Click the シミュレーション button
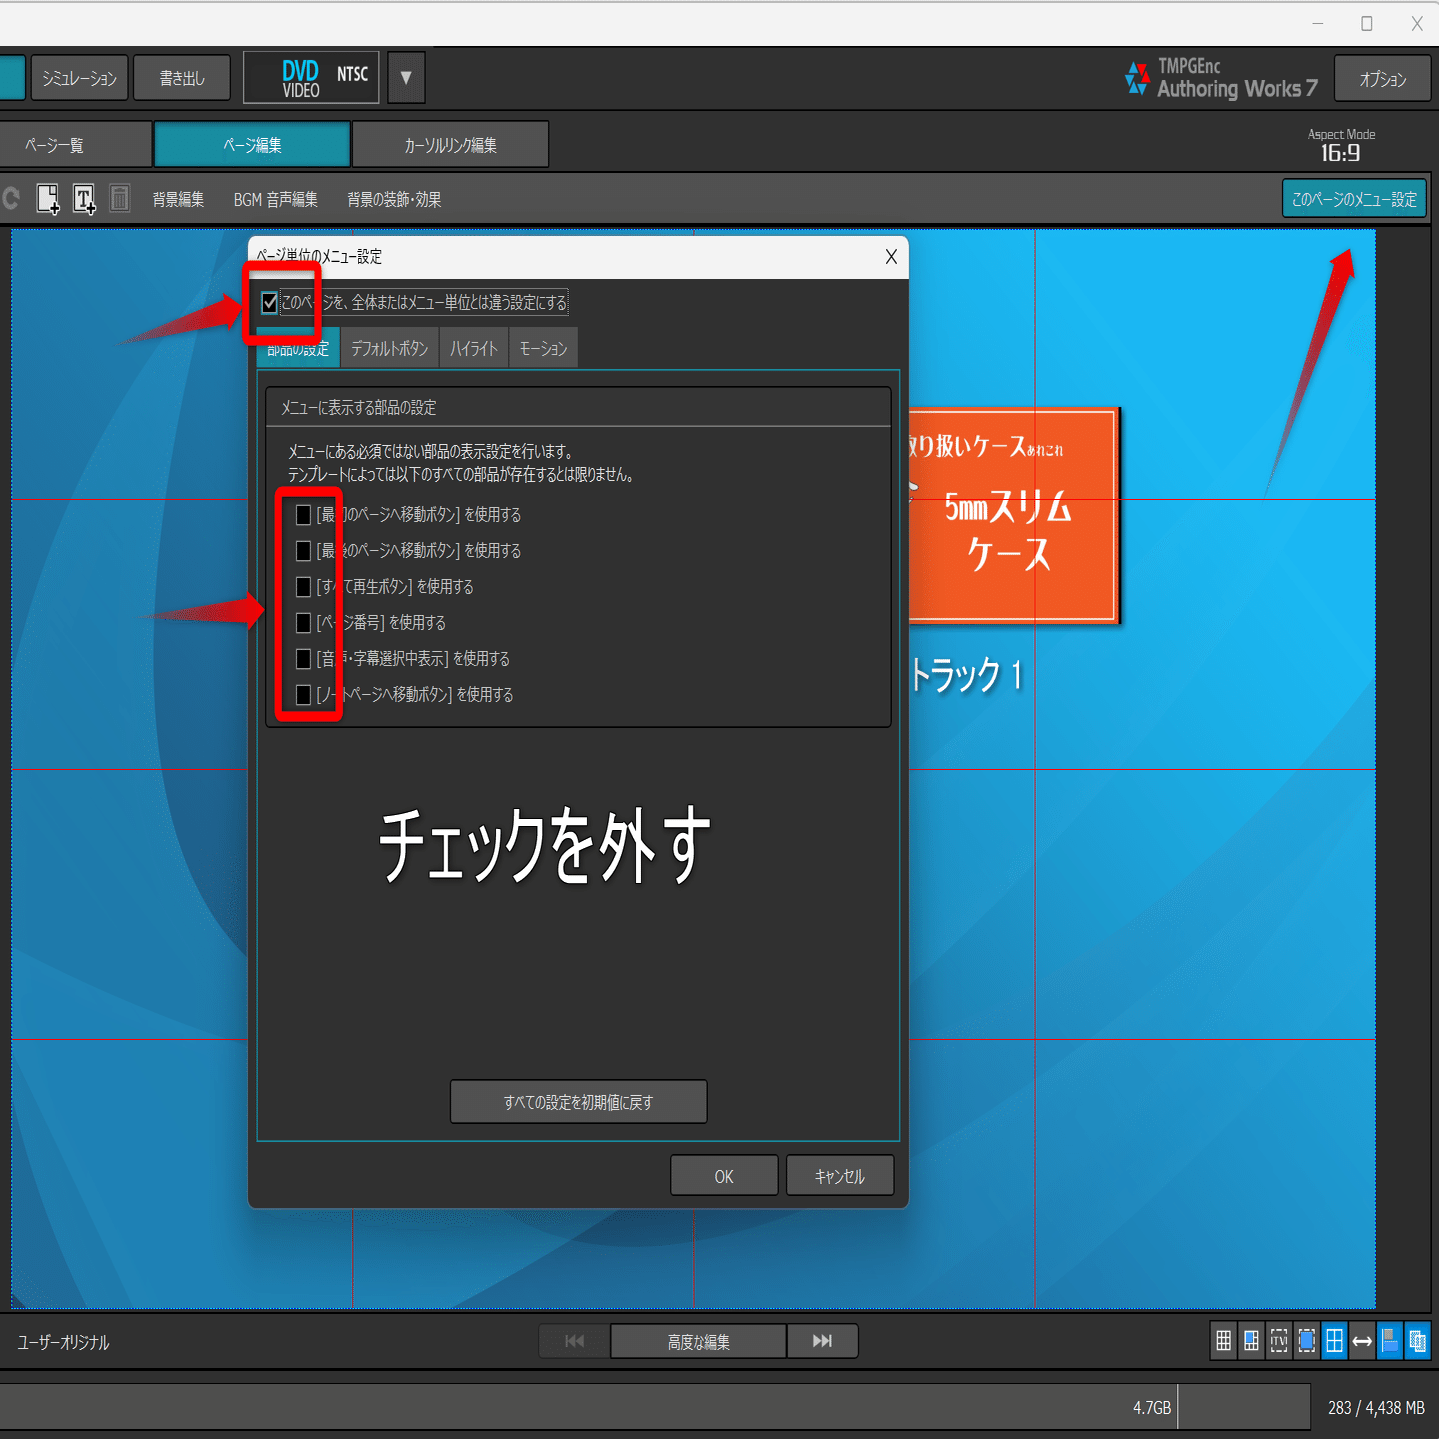 tap(80, 78)
